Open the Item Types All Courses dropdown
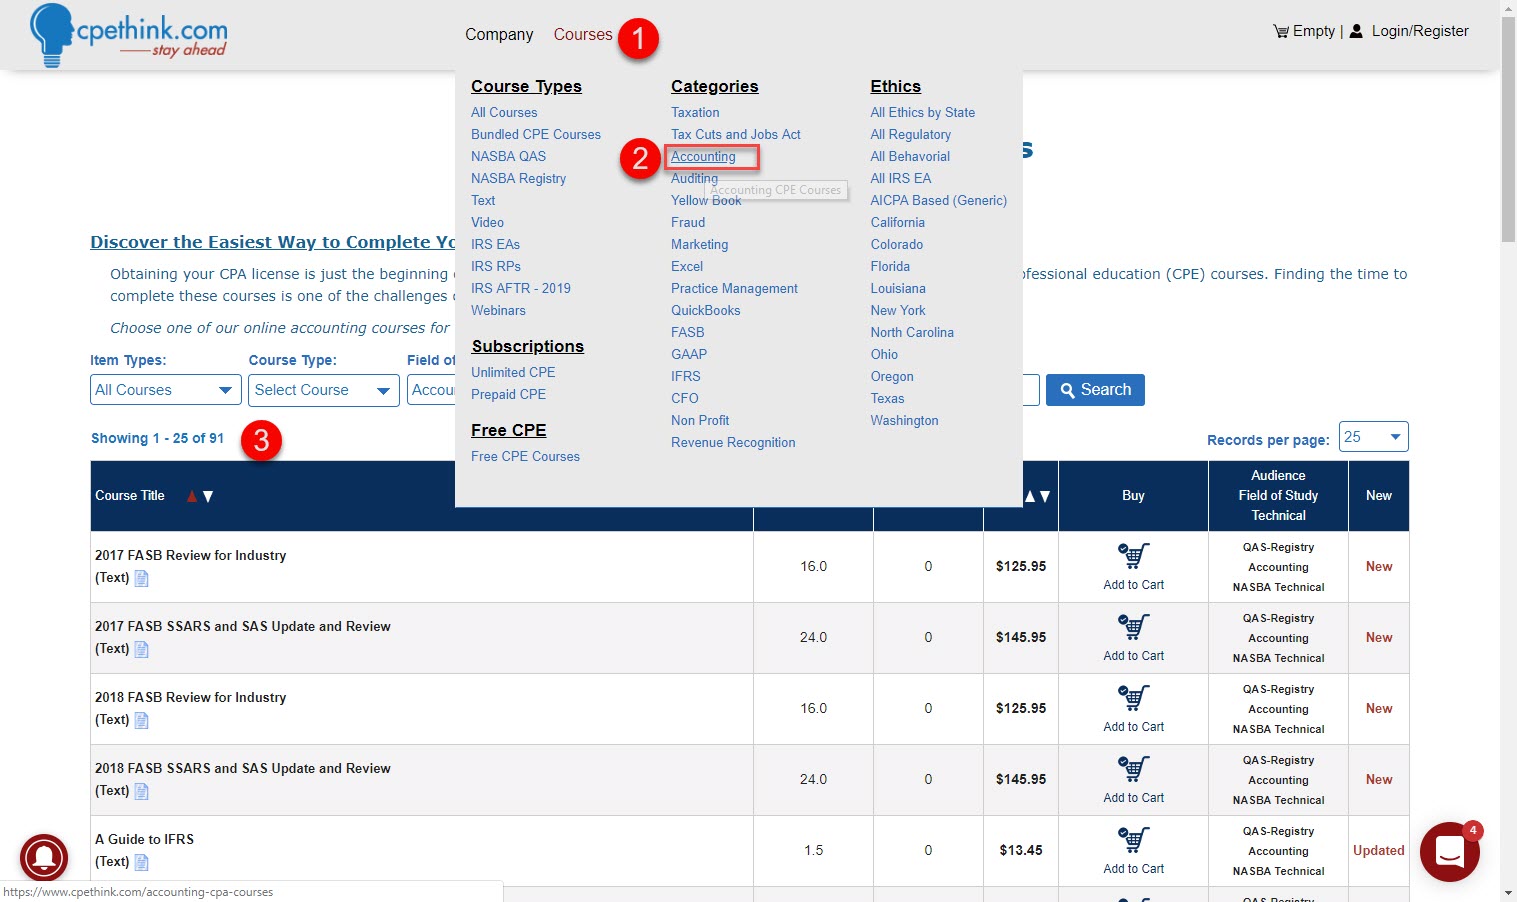 (164, 390)
